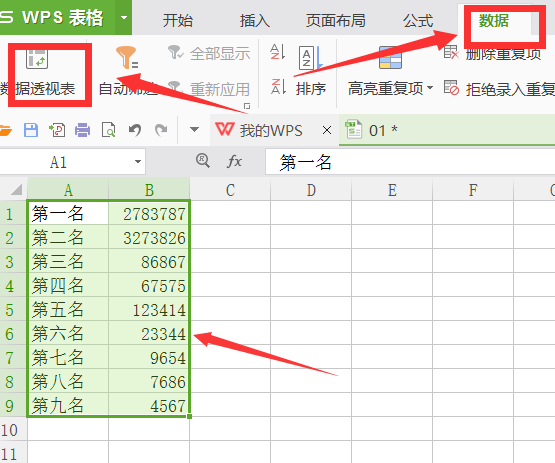
Task: Open the filter group dialog launcher
Action: (247, 106)
